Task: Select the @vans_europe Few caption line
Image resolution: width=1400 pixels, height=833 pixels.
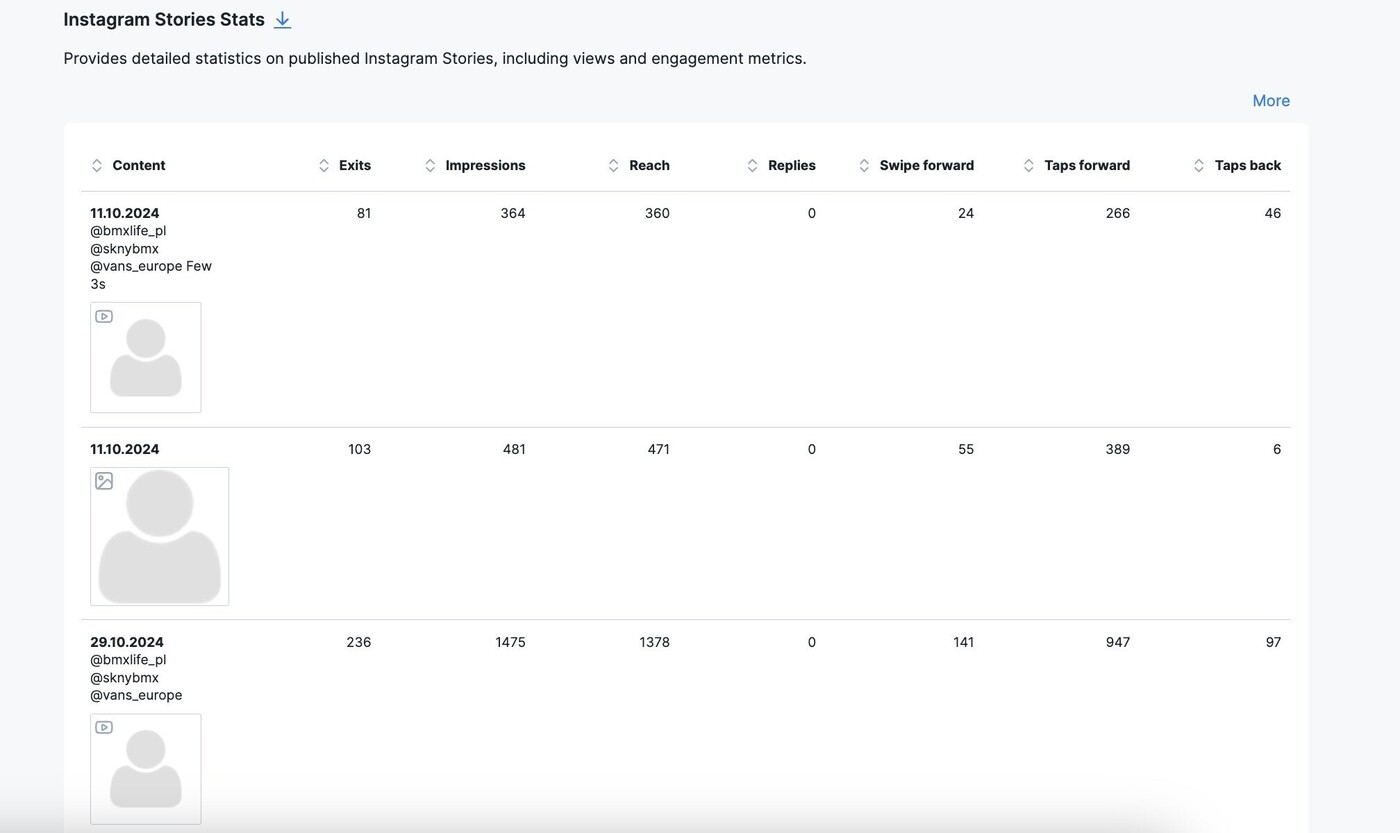Action: [x=151, y=267]
